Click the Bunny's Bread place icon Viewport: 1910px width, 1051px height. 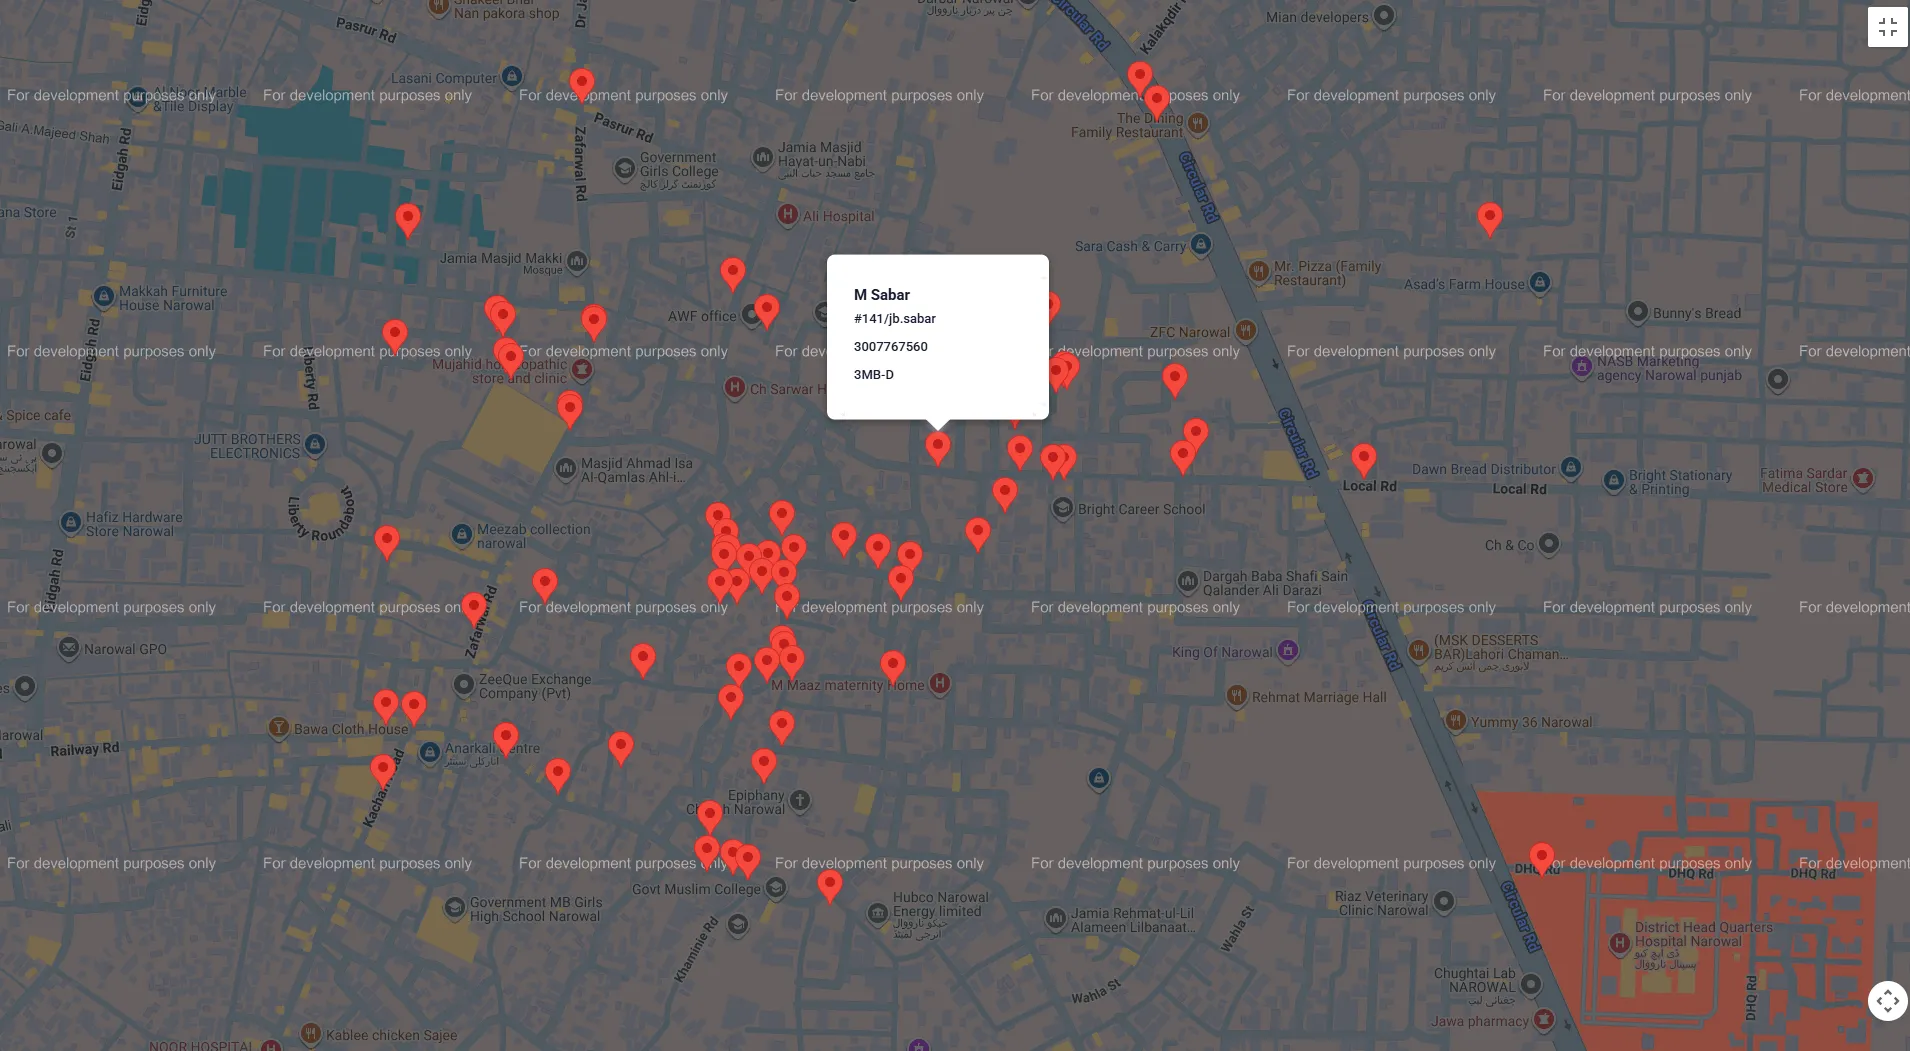(x=1638, y=312)
